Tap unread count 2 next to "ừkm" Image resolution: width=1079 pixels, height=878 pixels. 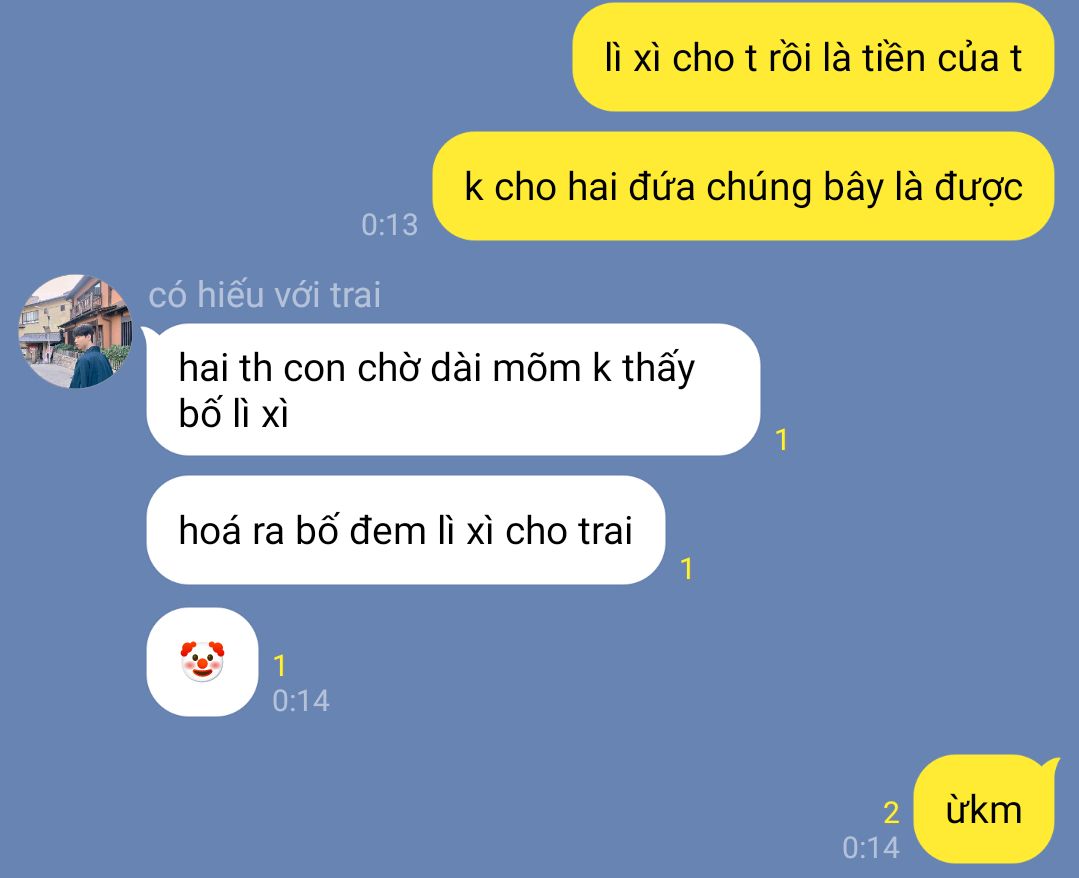pyautogui.click(x=891, y=813)
